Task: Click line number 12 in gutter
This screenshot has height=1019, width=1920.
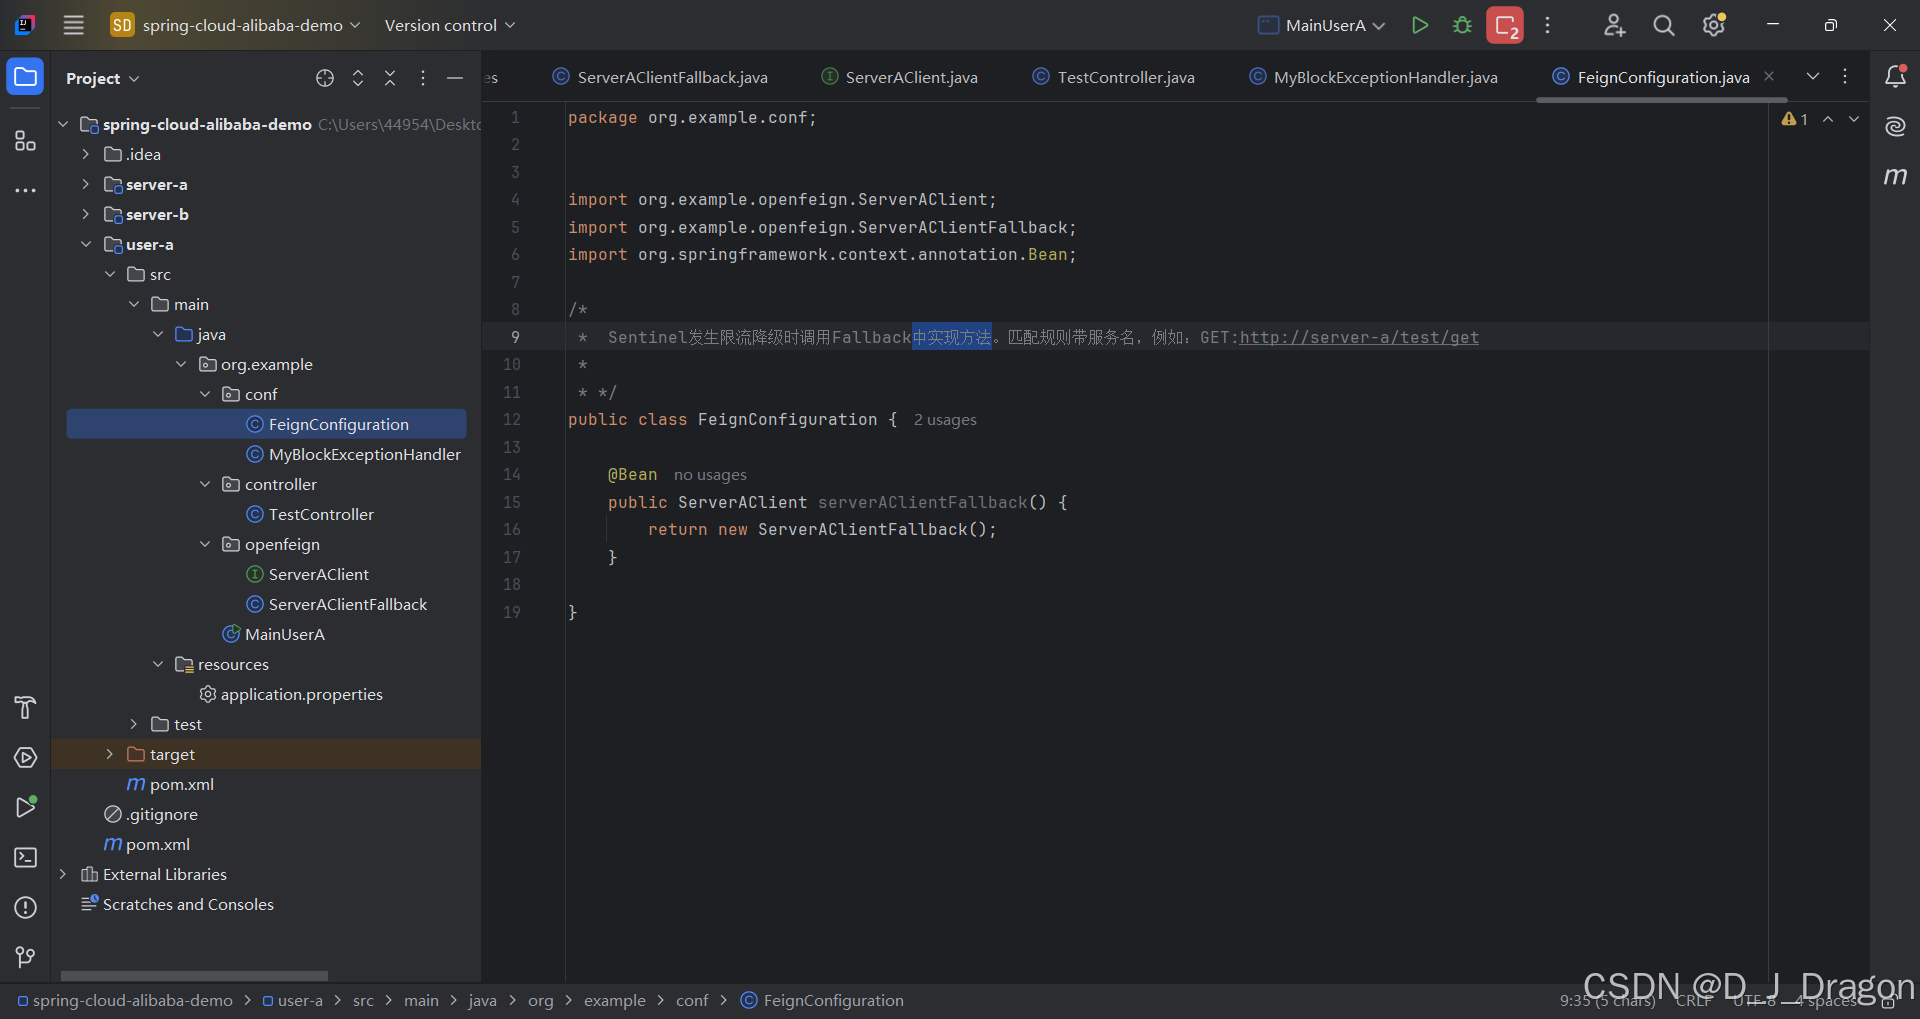Action: tap(511, 420)
